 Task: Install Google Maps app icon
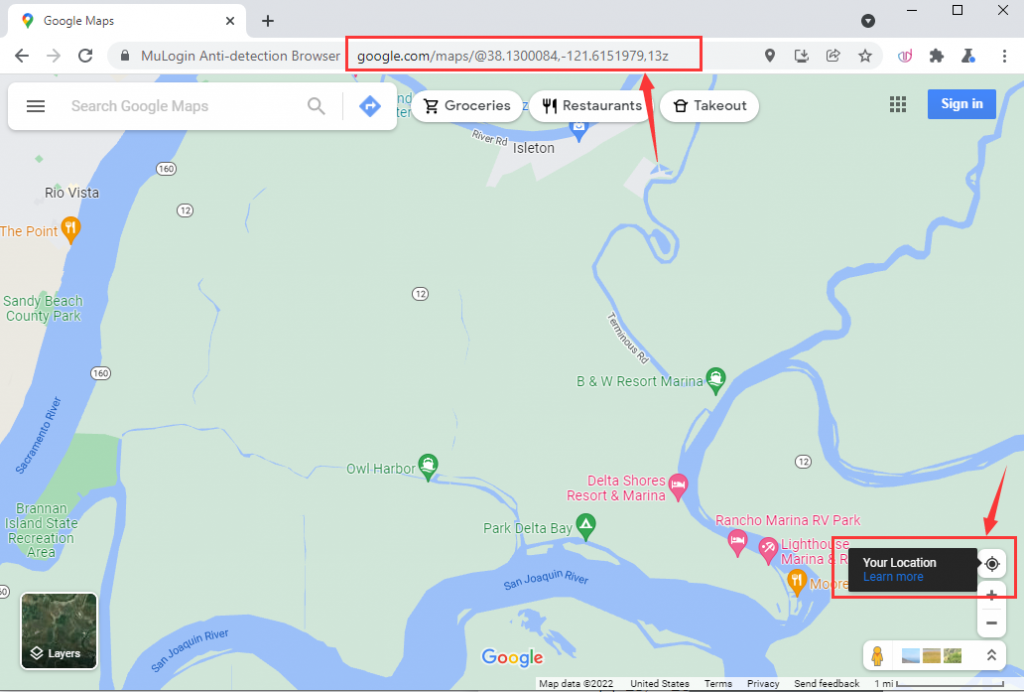click(x=801, y=56)
